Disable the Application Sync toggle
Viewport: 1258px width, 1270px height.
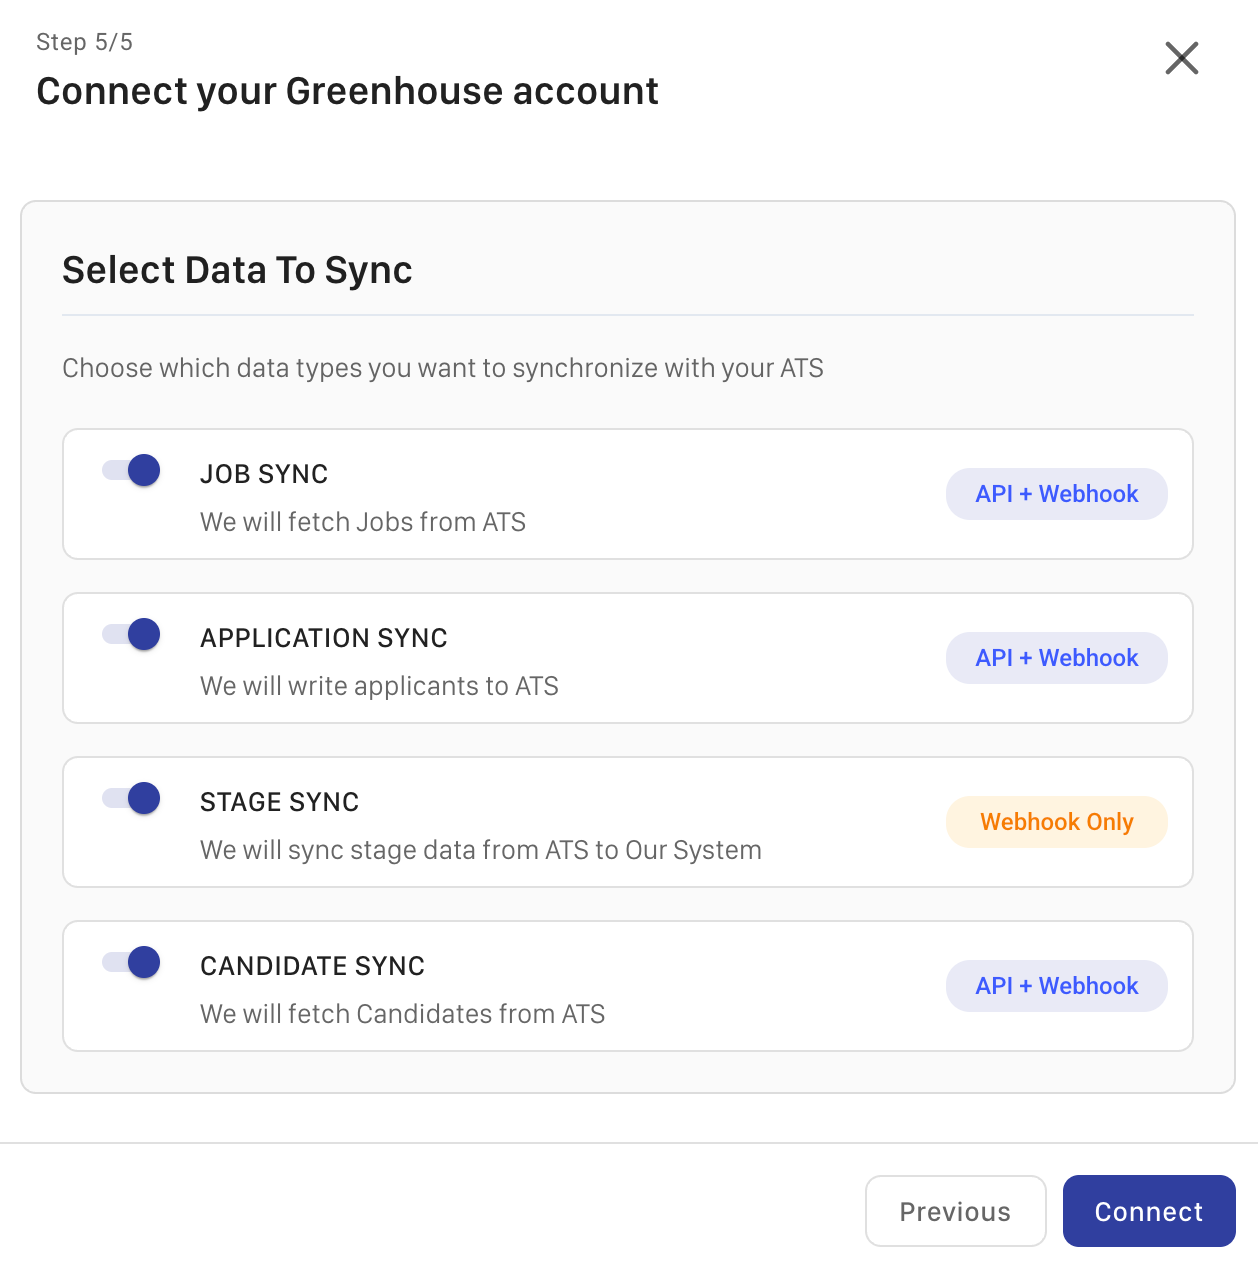point(132,634)
